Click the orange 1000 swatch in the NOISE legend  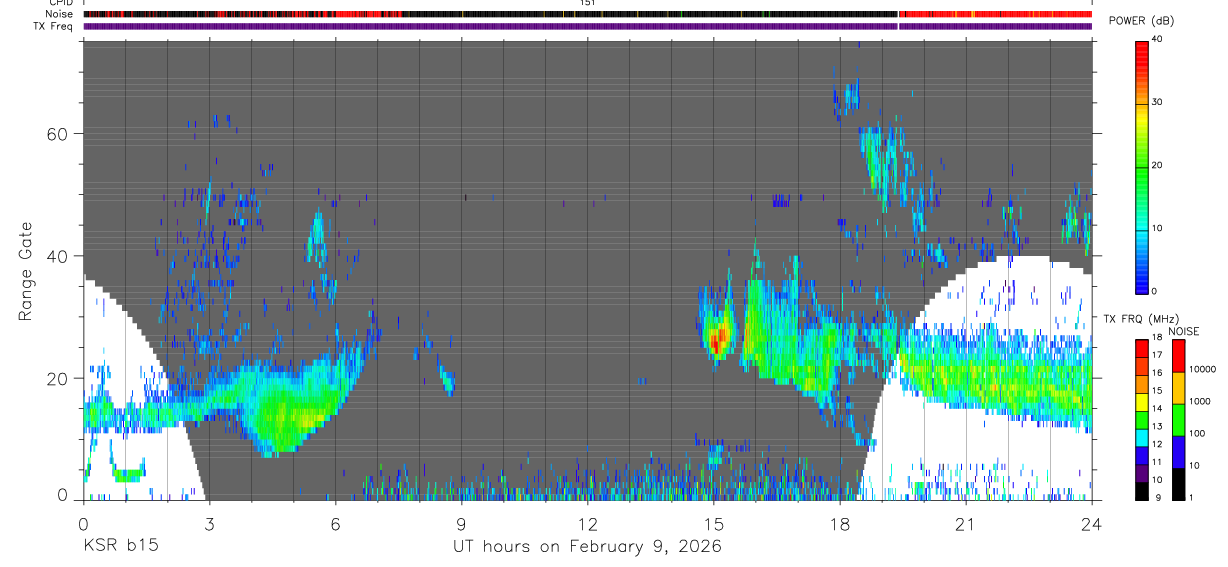(1178, 388)
